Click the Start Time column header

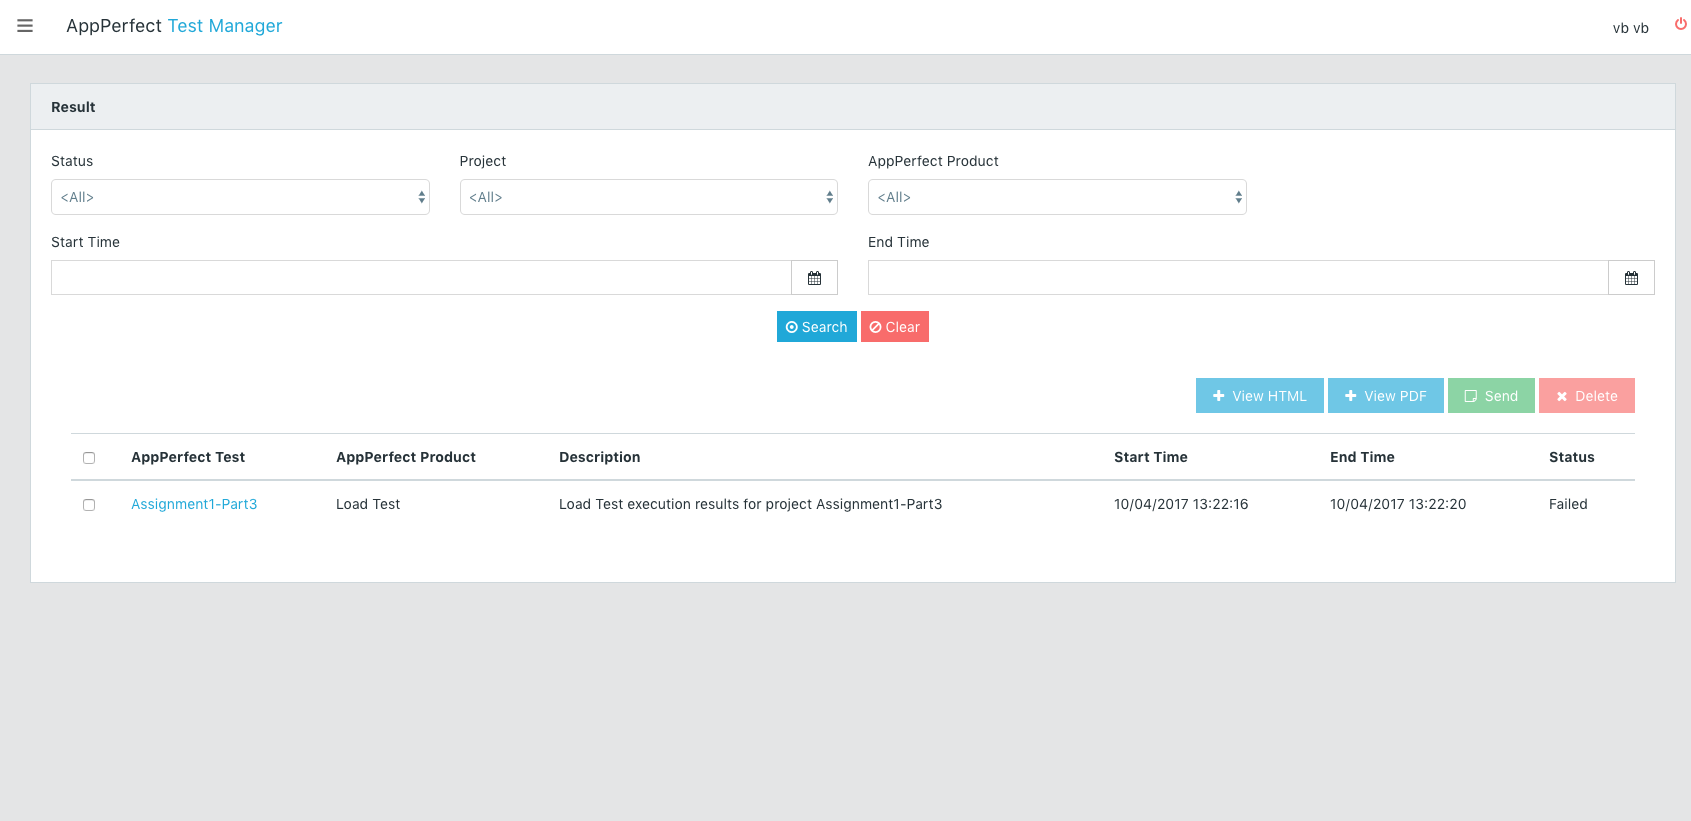click(1151, 457)
